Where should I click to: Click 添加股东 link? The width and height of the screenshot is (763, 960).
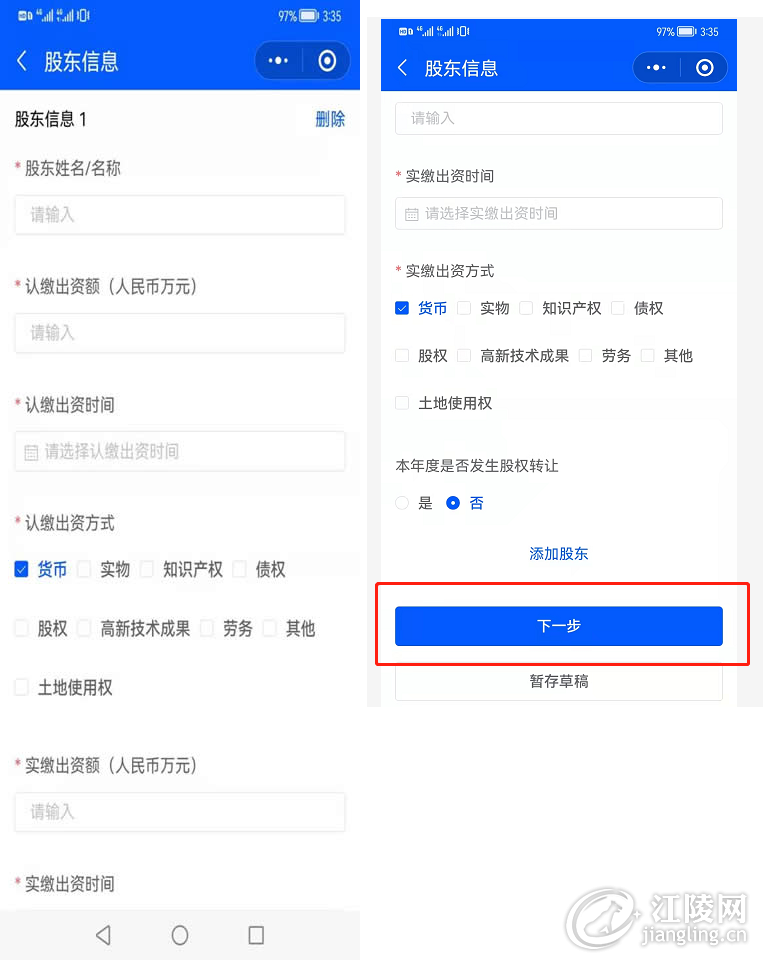click(558, 553)
